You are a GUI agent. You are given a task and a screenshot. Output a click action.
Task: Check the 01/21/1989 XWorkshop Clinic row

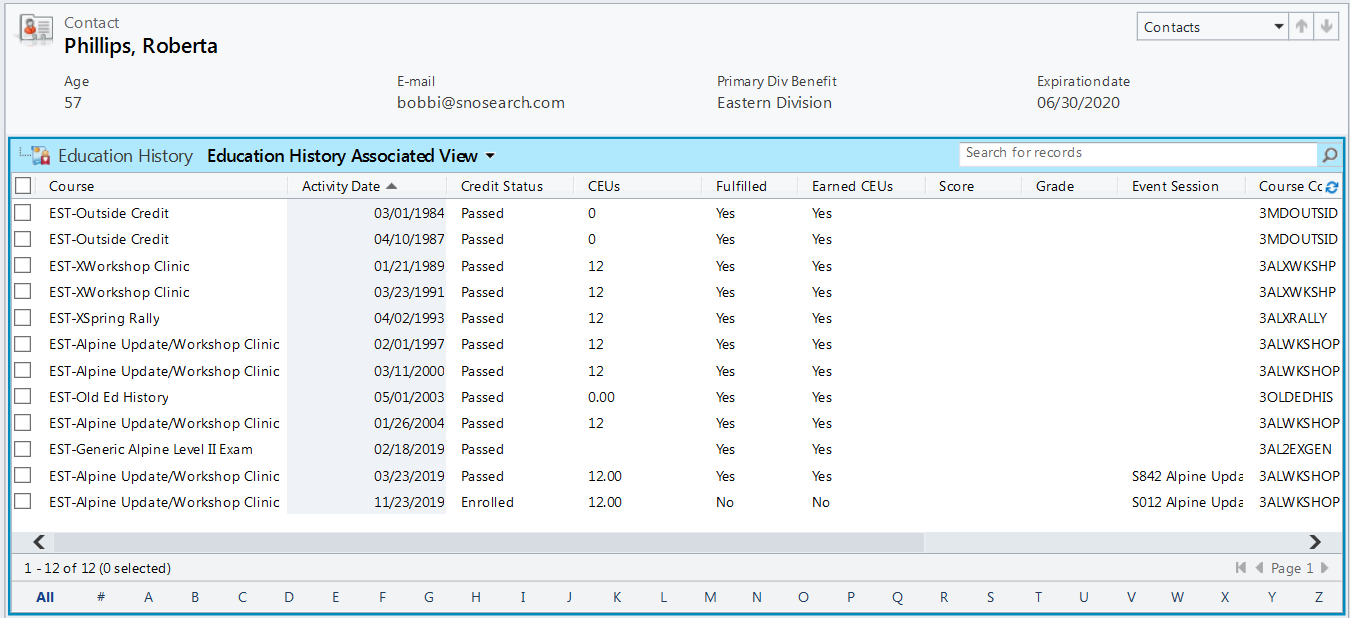tap(23, 266)
